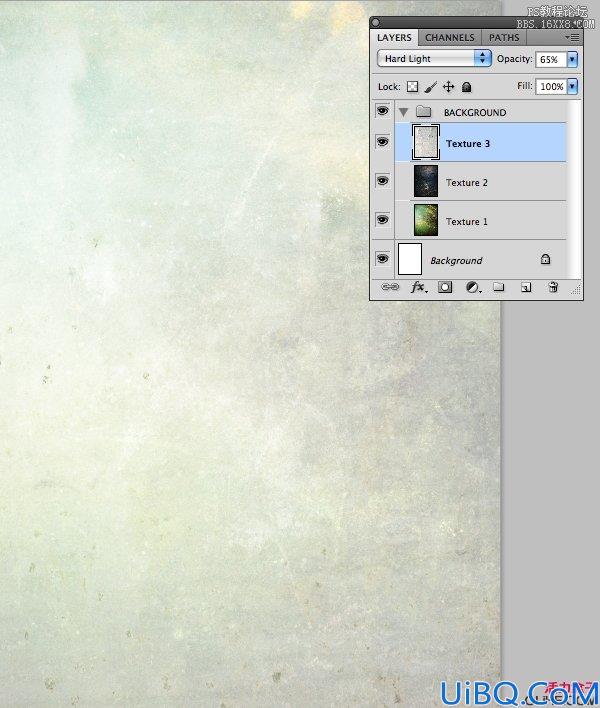Open the Hard Light blend mode dropdown
600x708 pixels.
[434, 58]
